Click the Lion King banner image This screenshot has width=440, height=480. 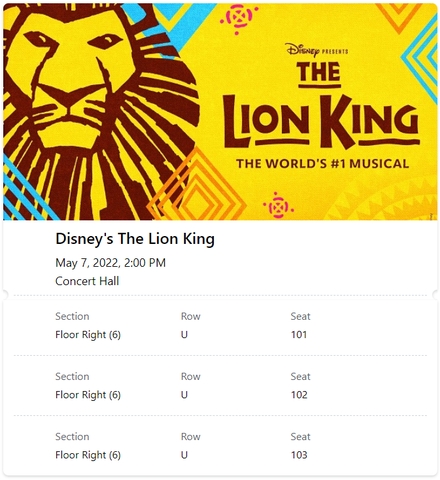(x=220, y=112)
